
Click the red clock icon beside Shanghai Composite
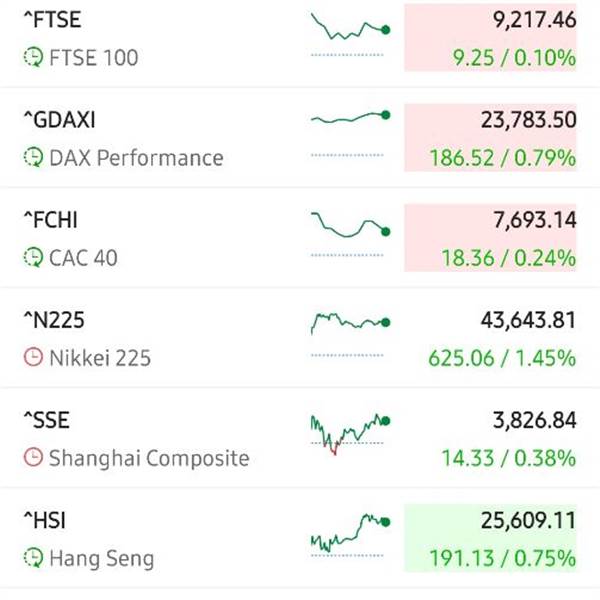click(33, 458)
